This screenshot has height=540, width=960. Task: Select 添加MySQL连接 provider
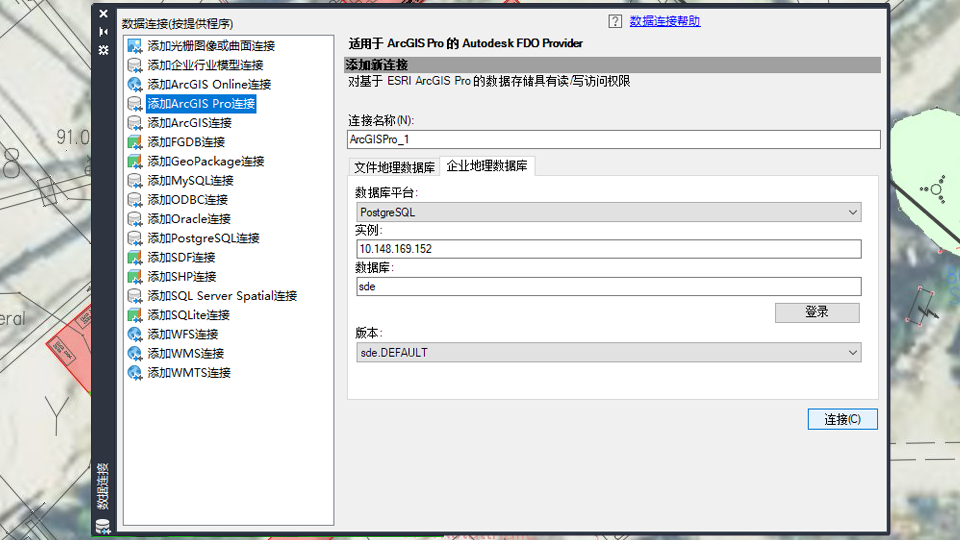coord(190,181)
